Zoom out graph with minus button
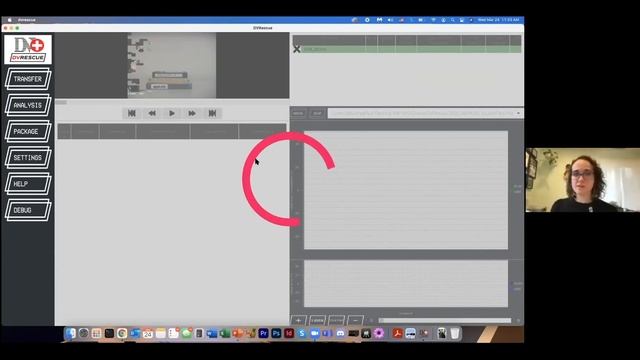Image resolution: width=640 pixels, height=360 pixels. click(x=355, y=320)
